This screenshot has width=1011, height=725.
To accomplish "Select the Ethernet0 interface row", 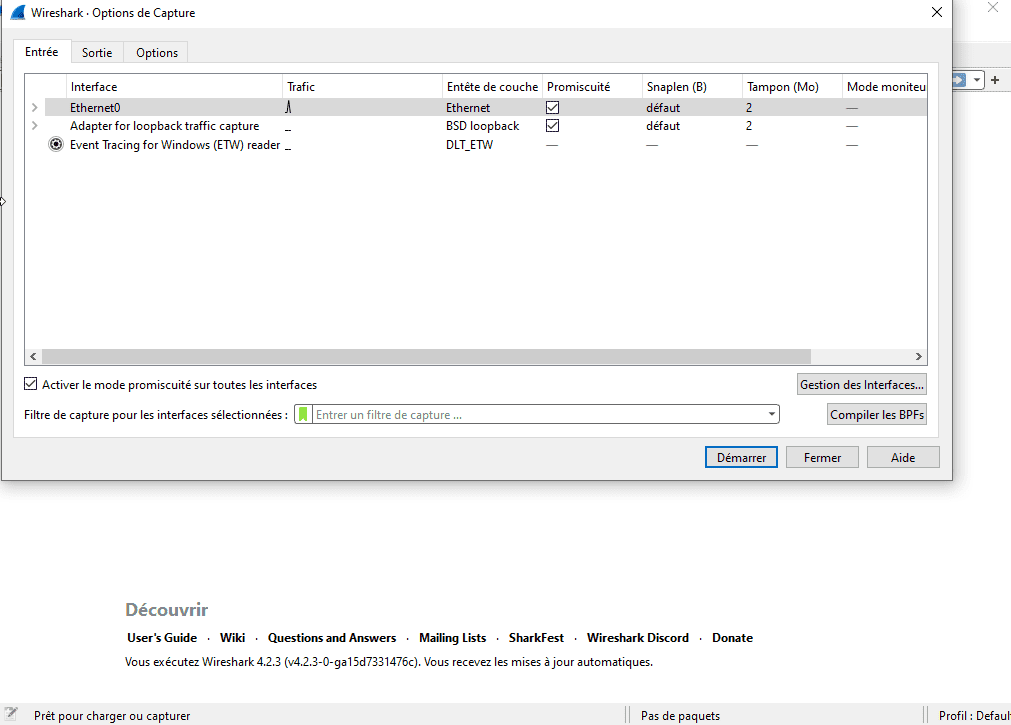I will click(486, 107).
